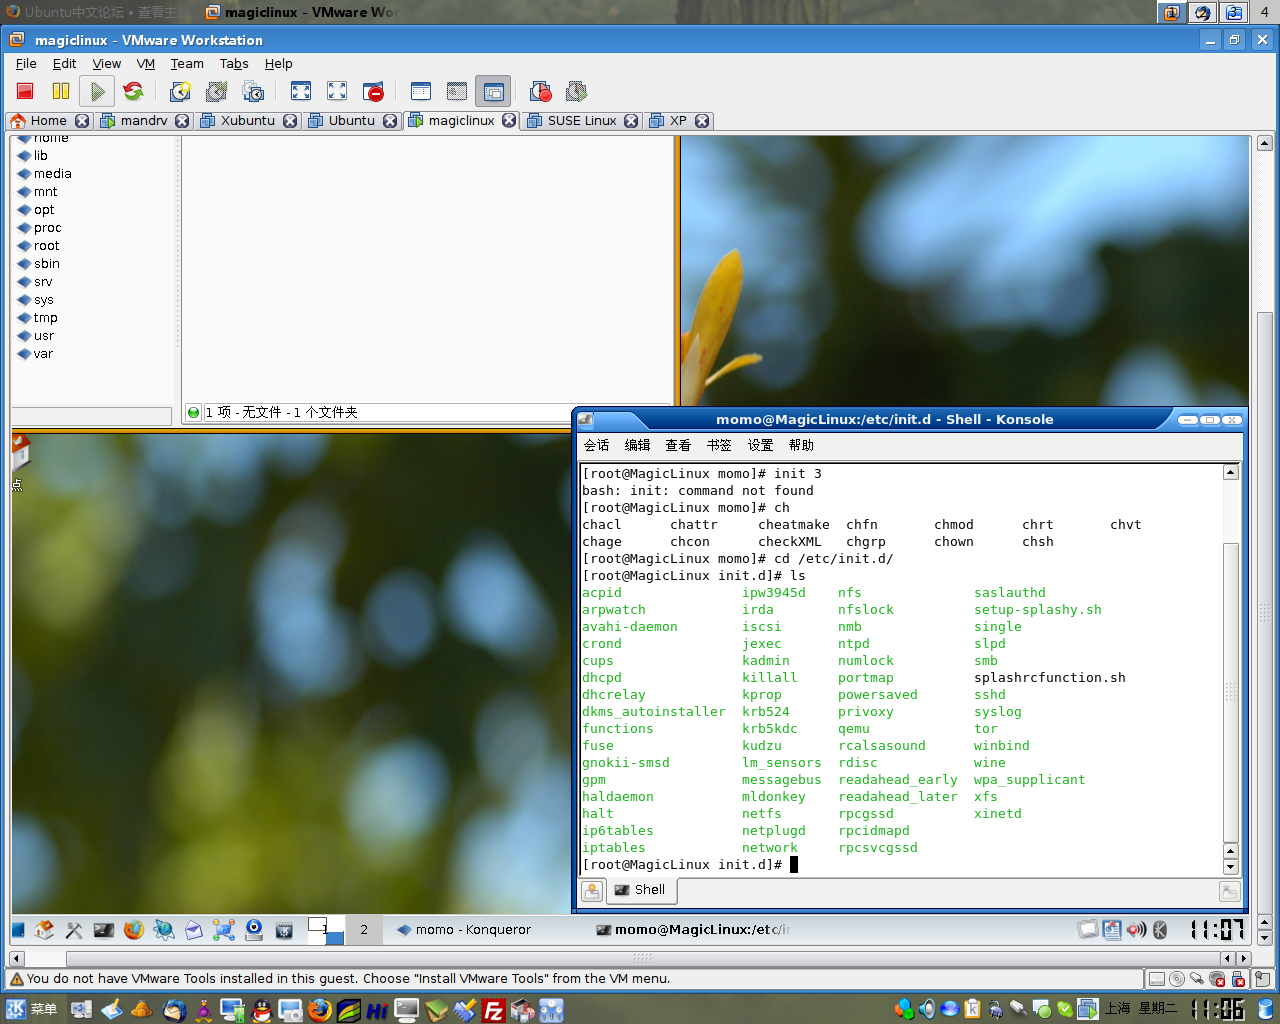Click the new session icon in Konsole

click(x=592, y=890)
